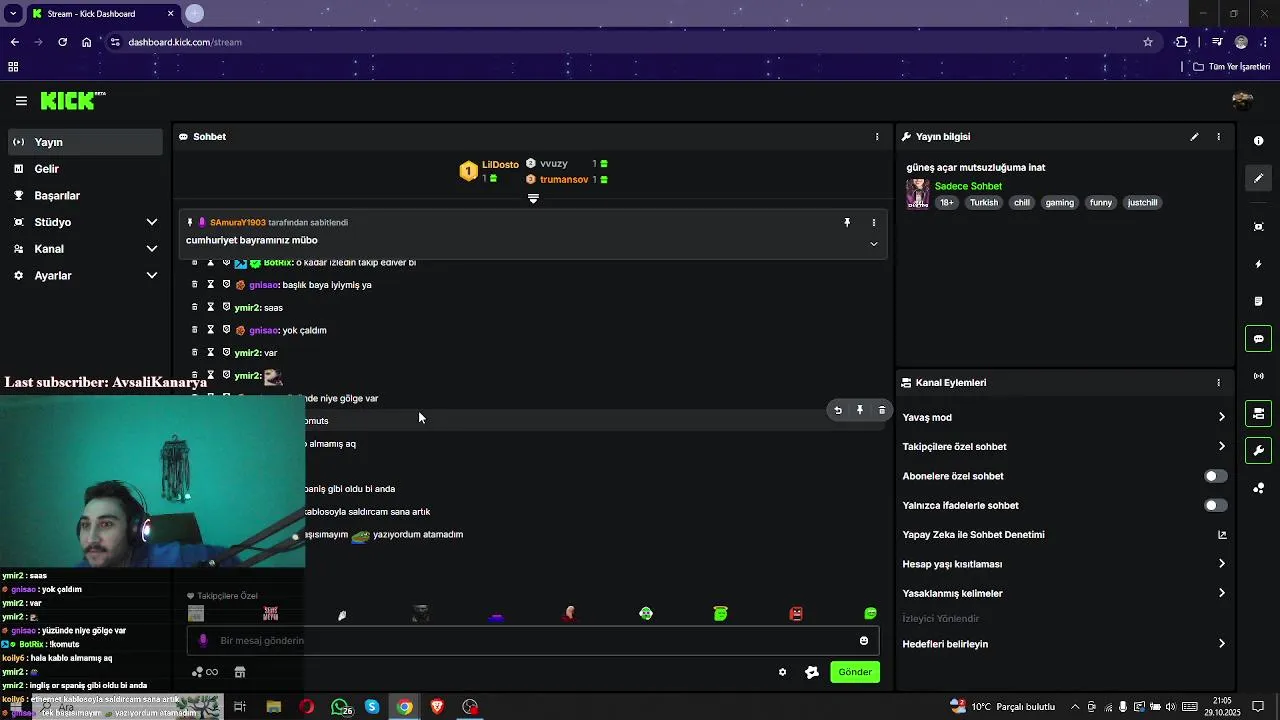1280x720 pixels.
Task: Open WhatsApp from the taskbar
Action: [x=341, y=707]
